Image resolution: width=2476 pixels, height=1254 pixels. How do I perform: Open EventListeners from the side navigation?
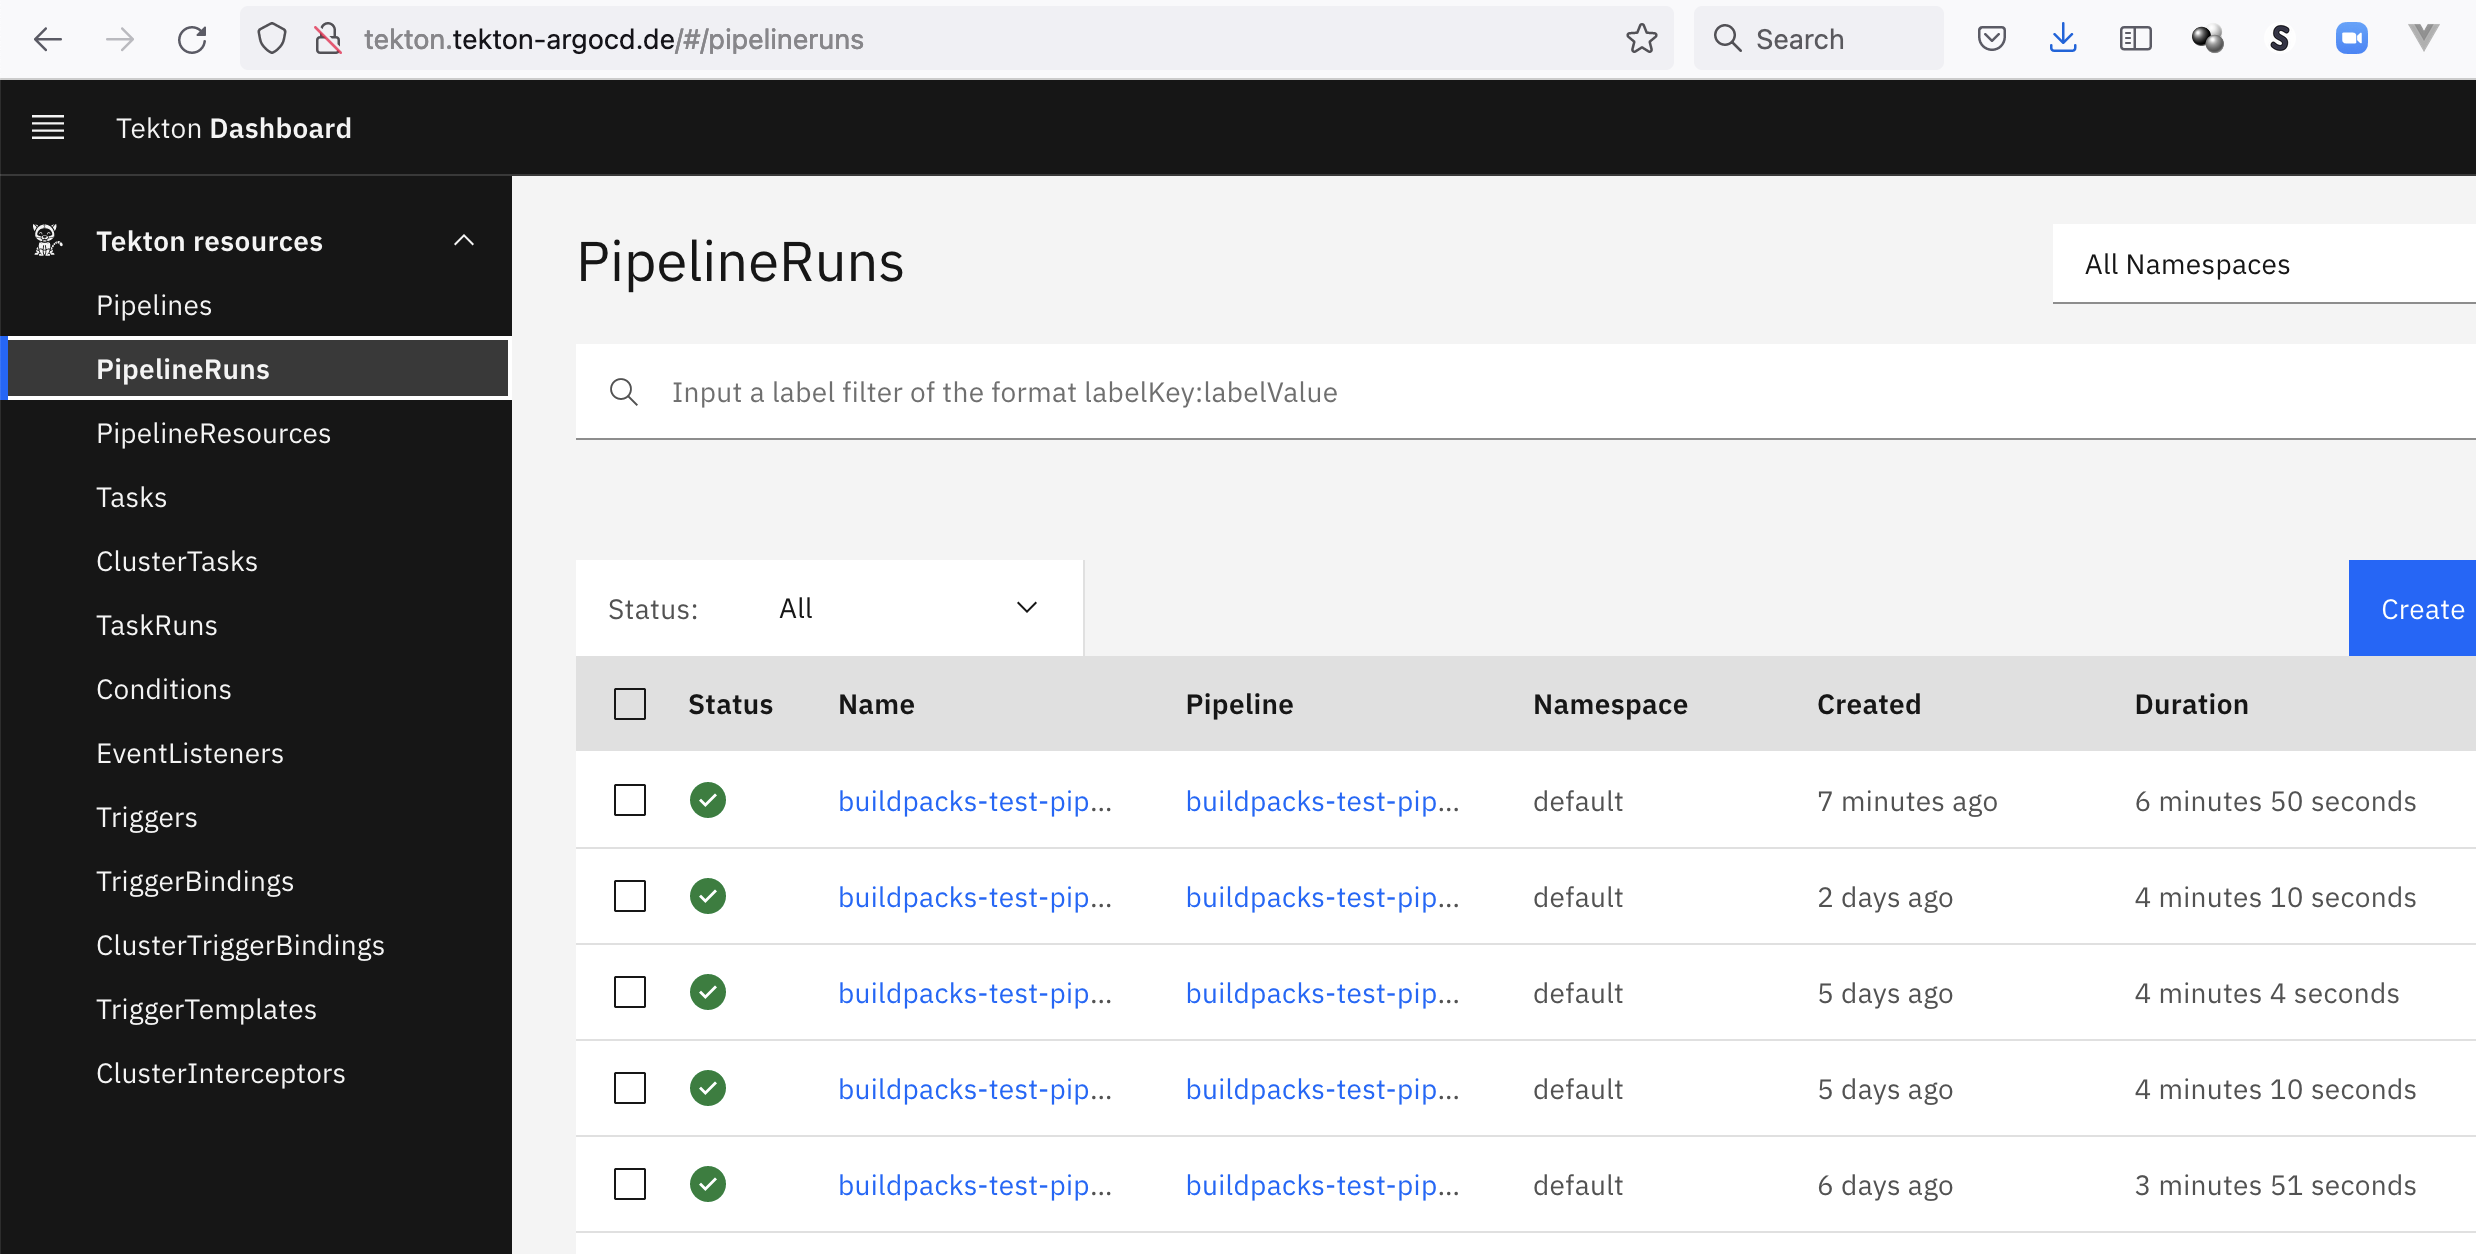(190, 754)
